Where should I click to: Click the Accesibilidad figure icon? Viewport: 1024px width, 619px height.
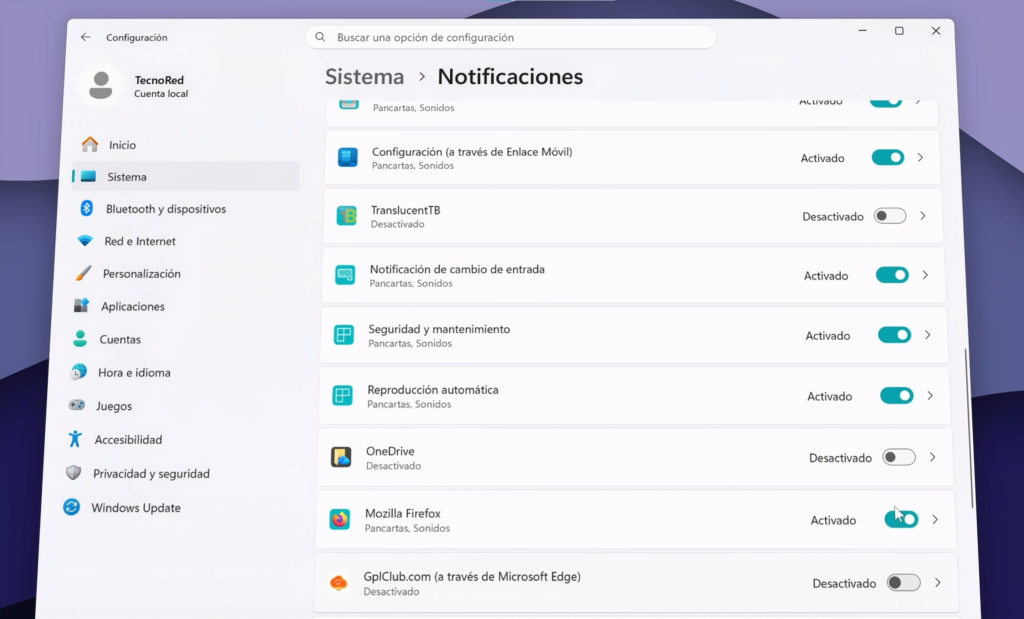[75, 439]
